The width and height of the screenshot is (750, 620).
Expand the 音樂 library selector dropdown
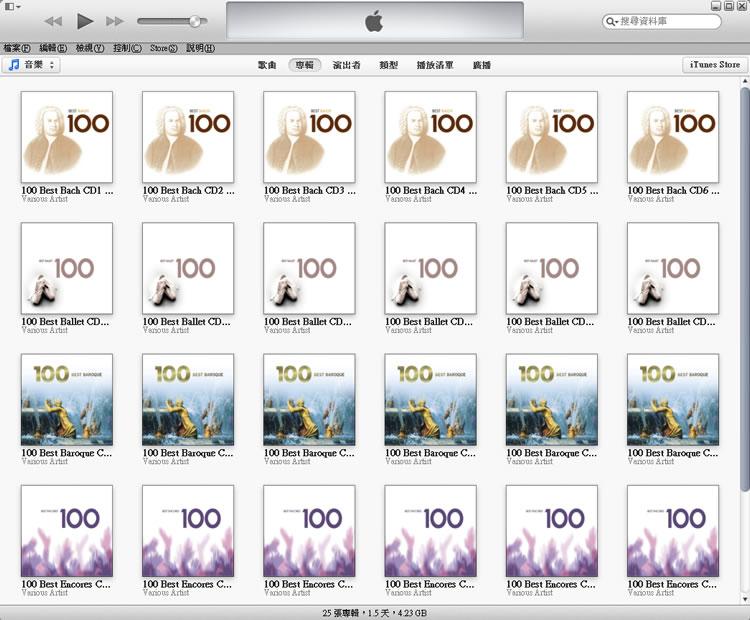pos(31,65)
